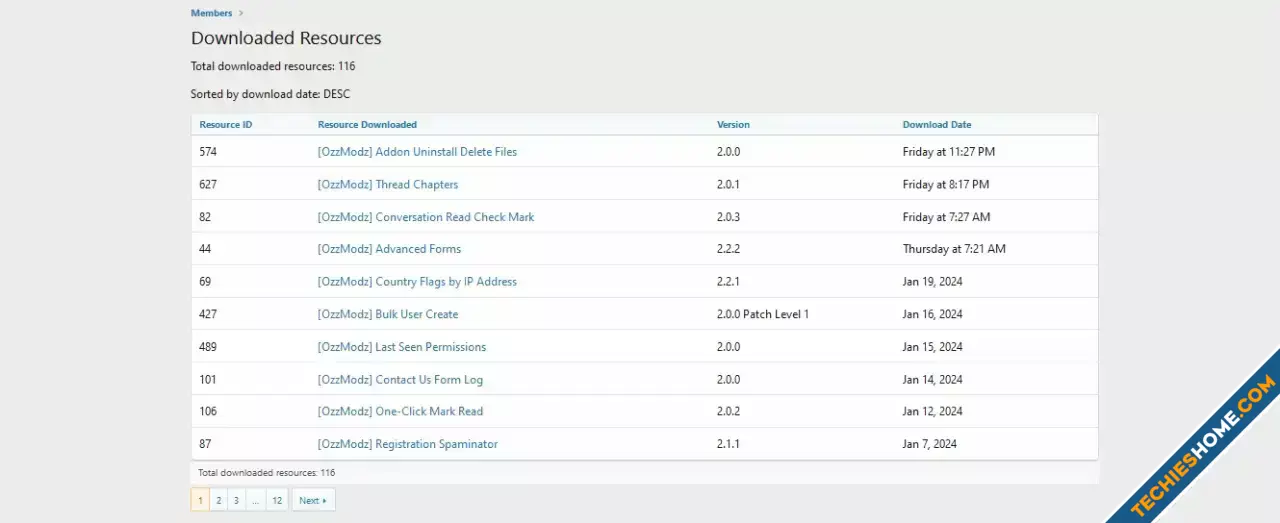This screenshot has height=523, width=1280.
Task: Select resource ID 69 cell
Action: tap(205, 282)
